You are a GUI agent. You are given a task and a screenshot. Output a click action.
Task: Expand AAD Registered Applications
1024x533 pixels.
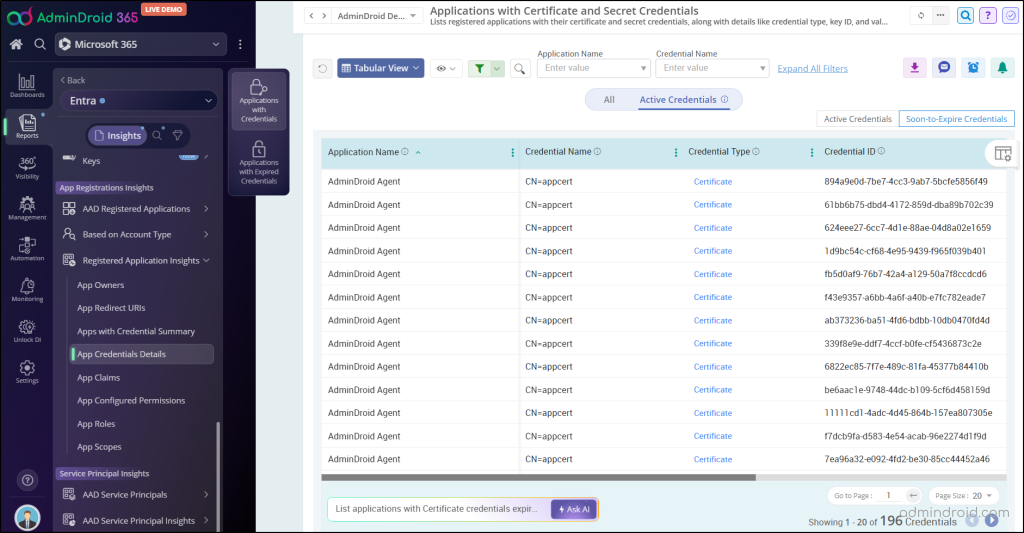pyautogui.click(x=137, y=209)
